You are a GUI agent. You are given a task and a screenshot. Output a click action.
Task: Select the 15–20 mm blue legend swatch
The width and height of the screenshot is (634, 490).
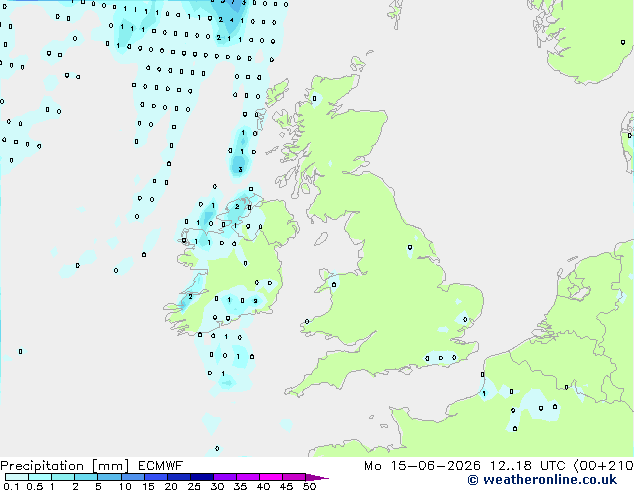pos(156,477)
